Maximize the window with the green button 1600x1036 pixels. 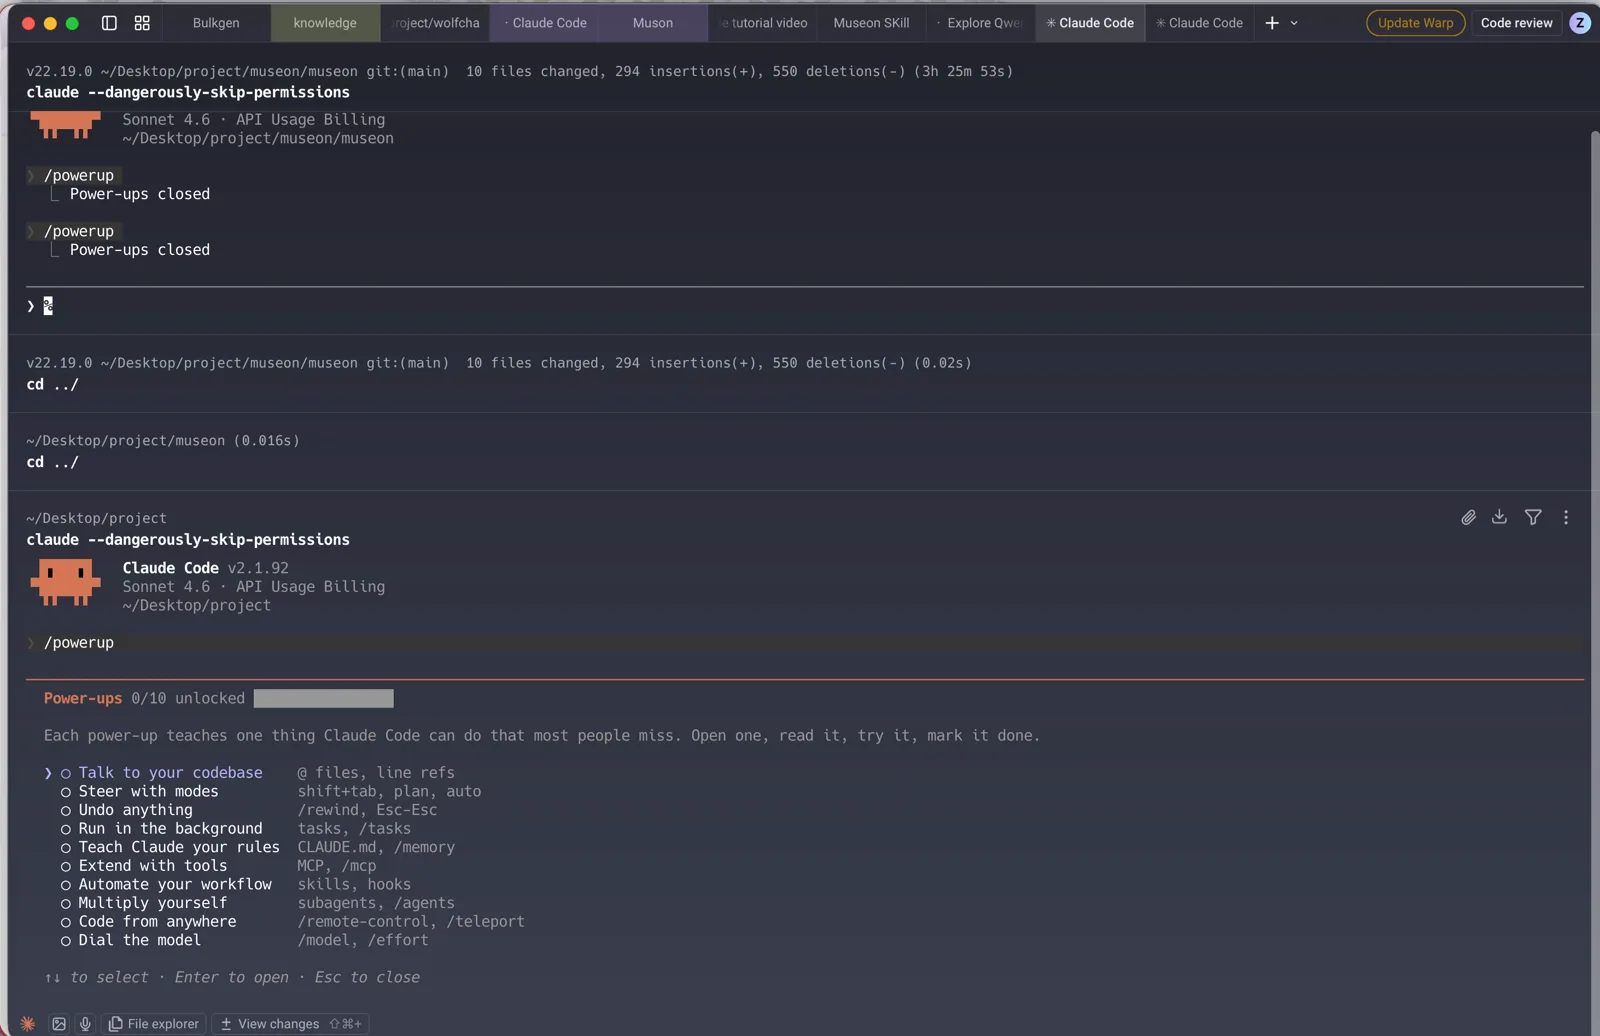[72, 23]
